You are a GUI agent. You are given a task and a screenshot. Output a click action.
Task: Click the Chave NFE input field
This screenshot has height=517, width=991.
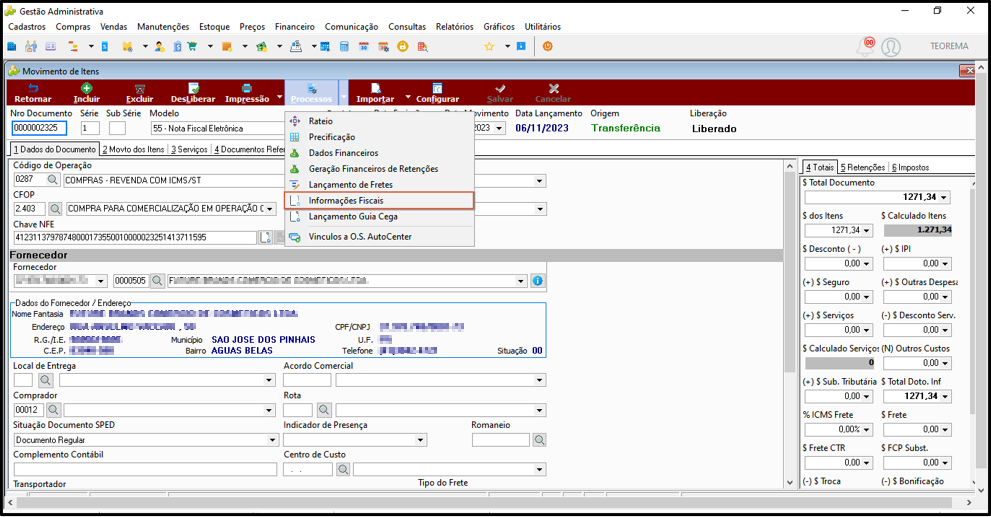click(135, 238)
